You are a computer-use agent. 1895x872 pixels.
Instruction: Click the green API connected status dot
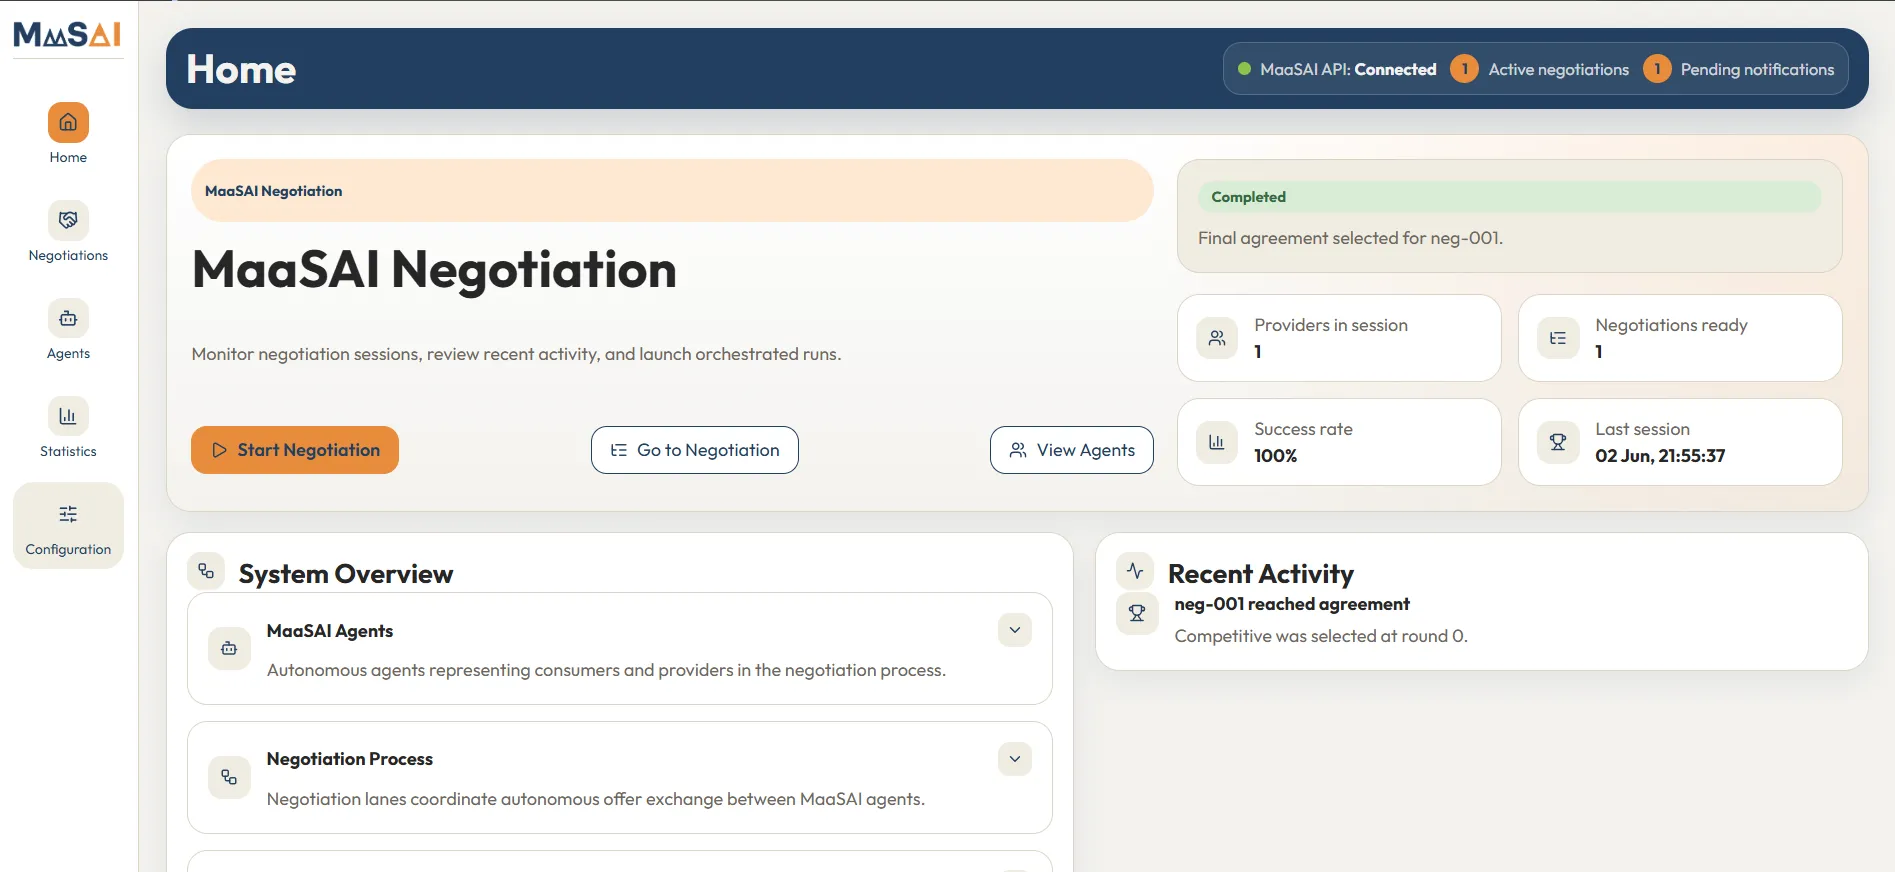click(x=1245, y=69)
